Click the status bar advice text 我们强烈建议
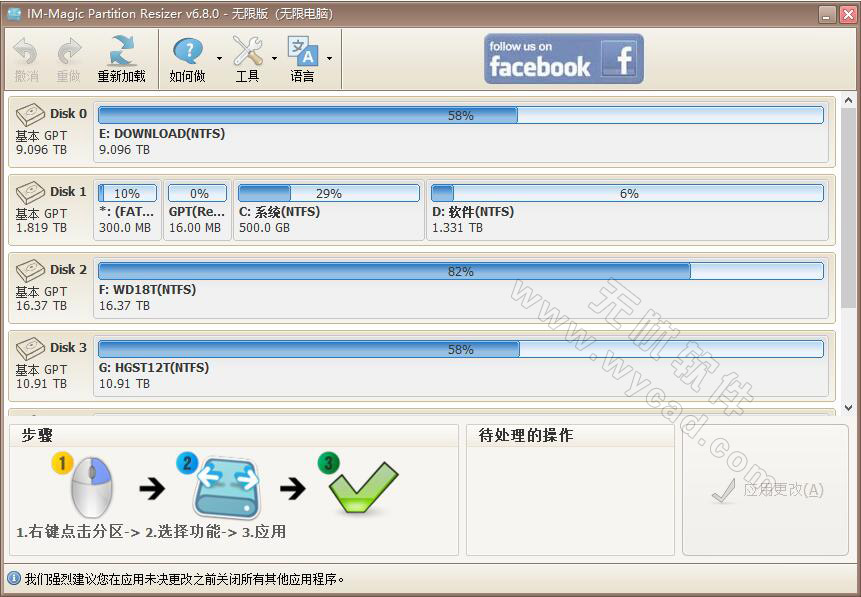Image resolution: width=861 pixels, height=597 pixels. pos(184,579)
